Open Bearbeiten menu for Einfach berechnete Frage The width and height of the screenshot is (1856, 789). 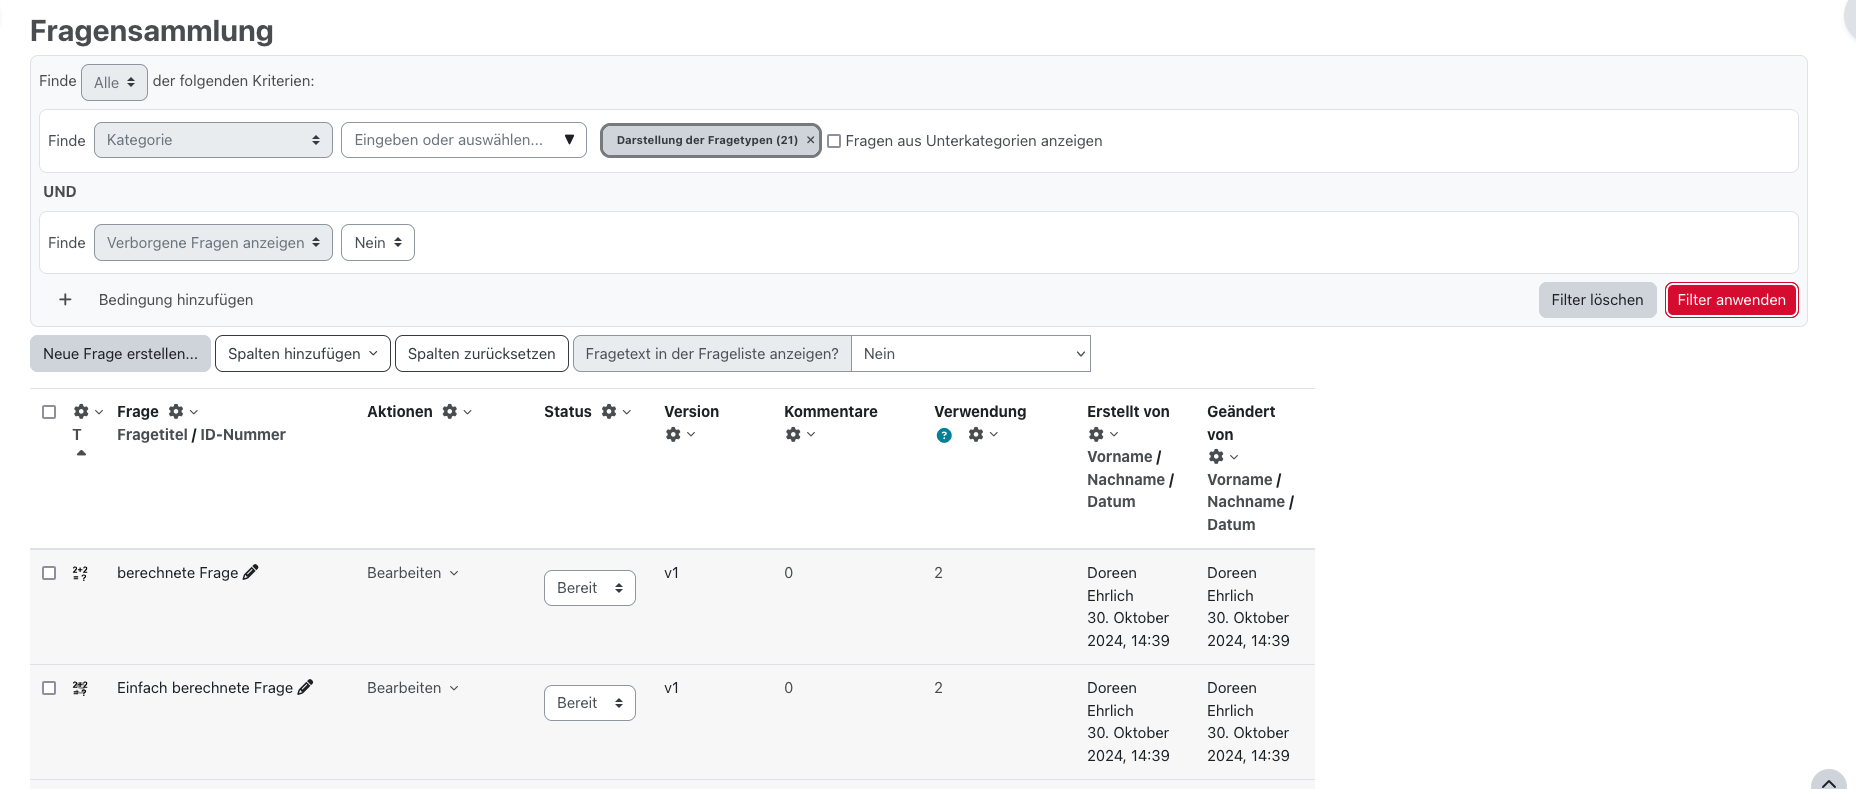point(412,688)
